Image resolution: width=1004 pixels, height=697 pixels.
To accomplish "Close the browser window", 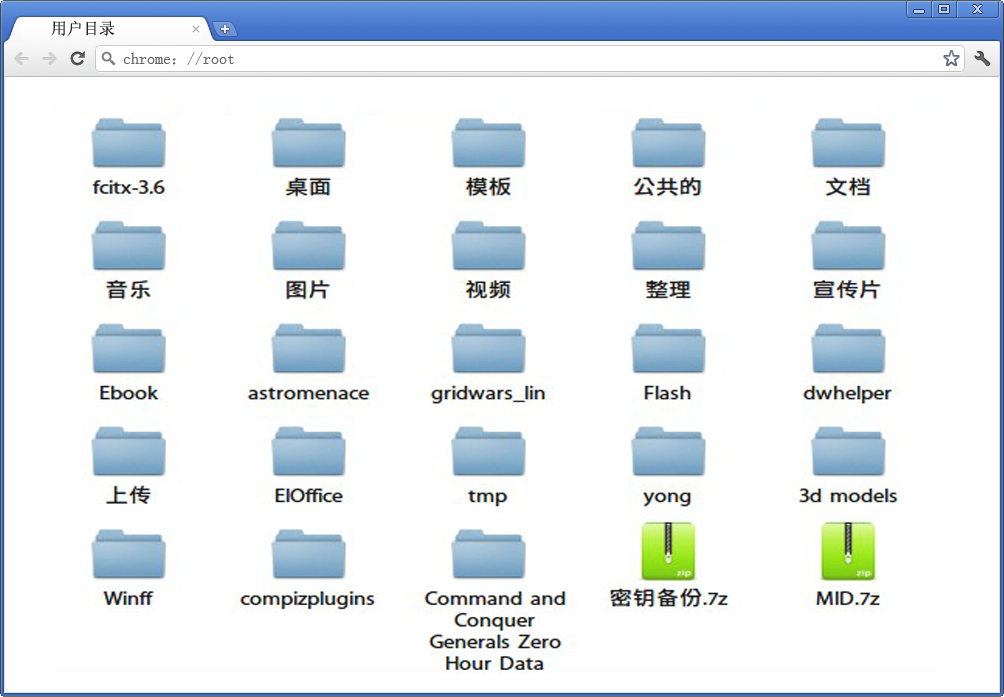I will pos(978,9).
